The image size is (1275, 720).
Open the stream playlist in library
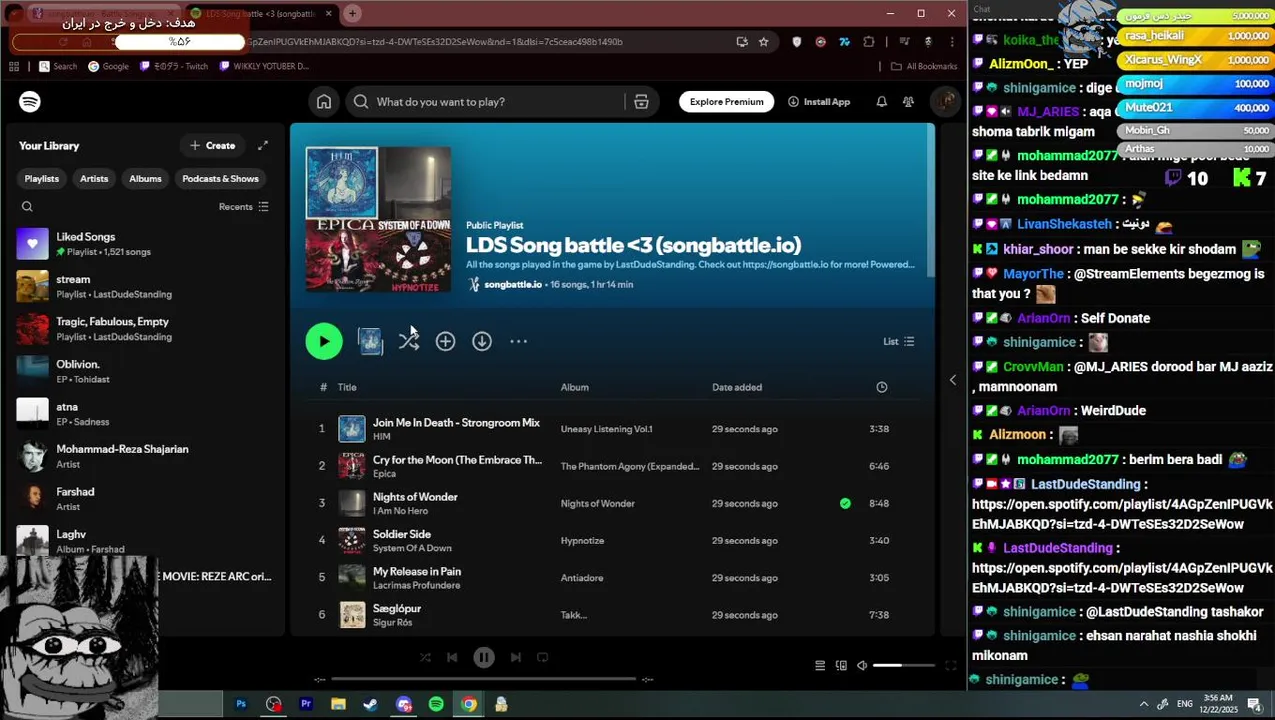click(145, 286)
